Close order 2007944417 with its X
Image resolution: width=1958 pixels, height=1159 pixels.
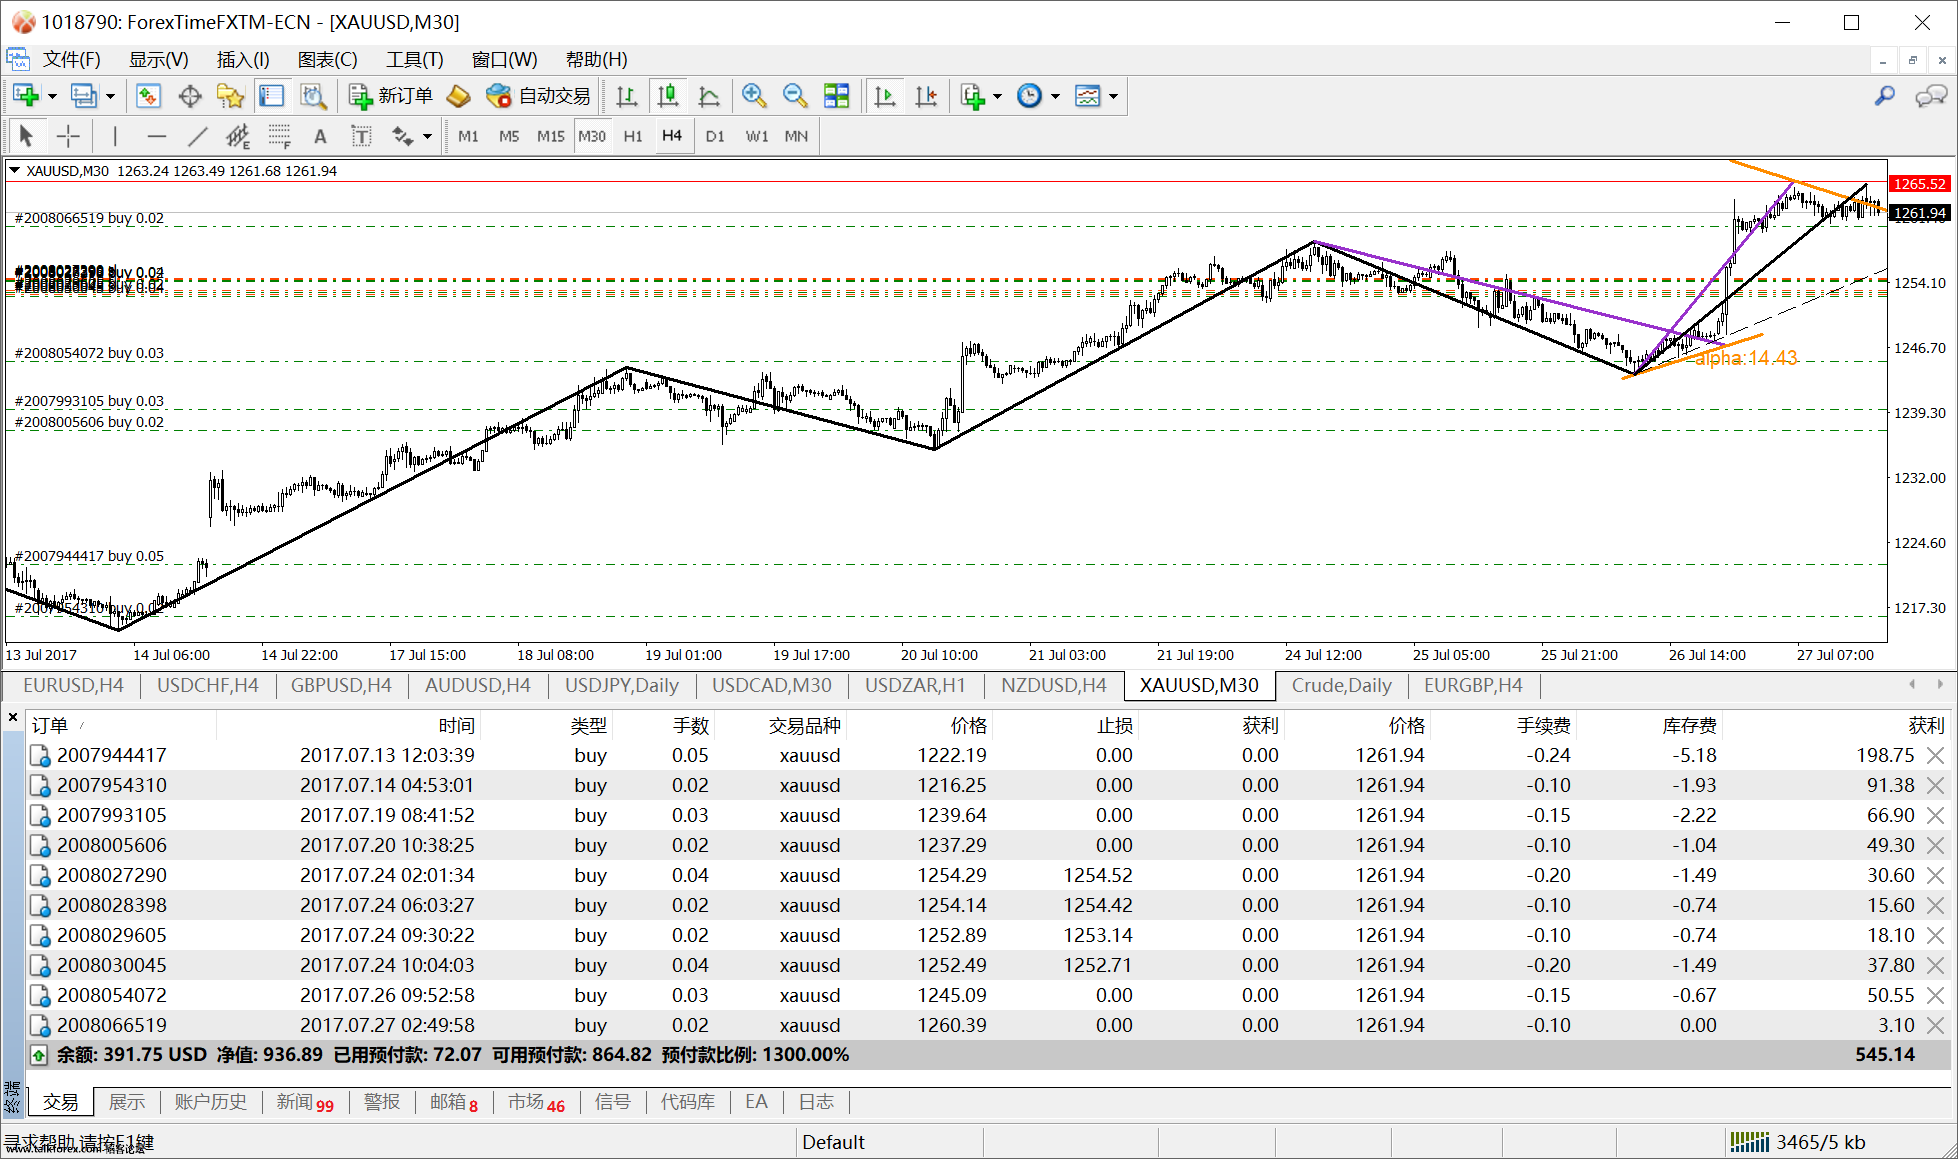coord(1936,755)
